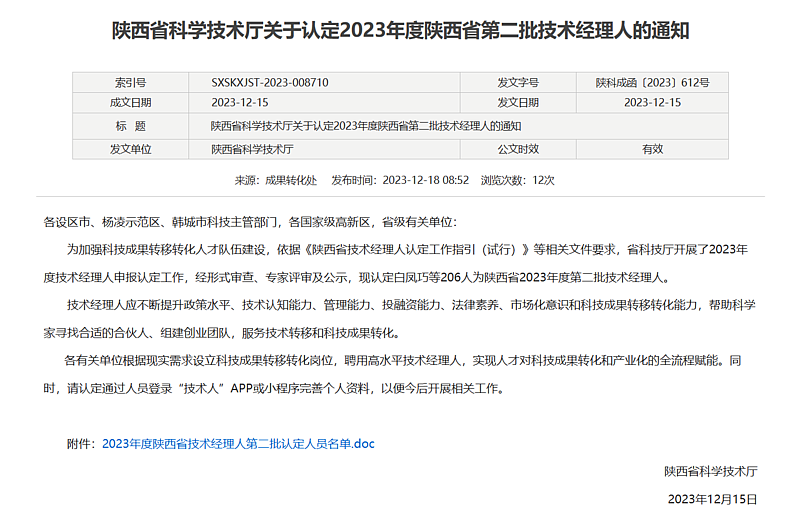
Task: Click the main notice headline at top
Action: (400, 31)
